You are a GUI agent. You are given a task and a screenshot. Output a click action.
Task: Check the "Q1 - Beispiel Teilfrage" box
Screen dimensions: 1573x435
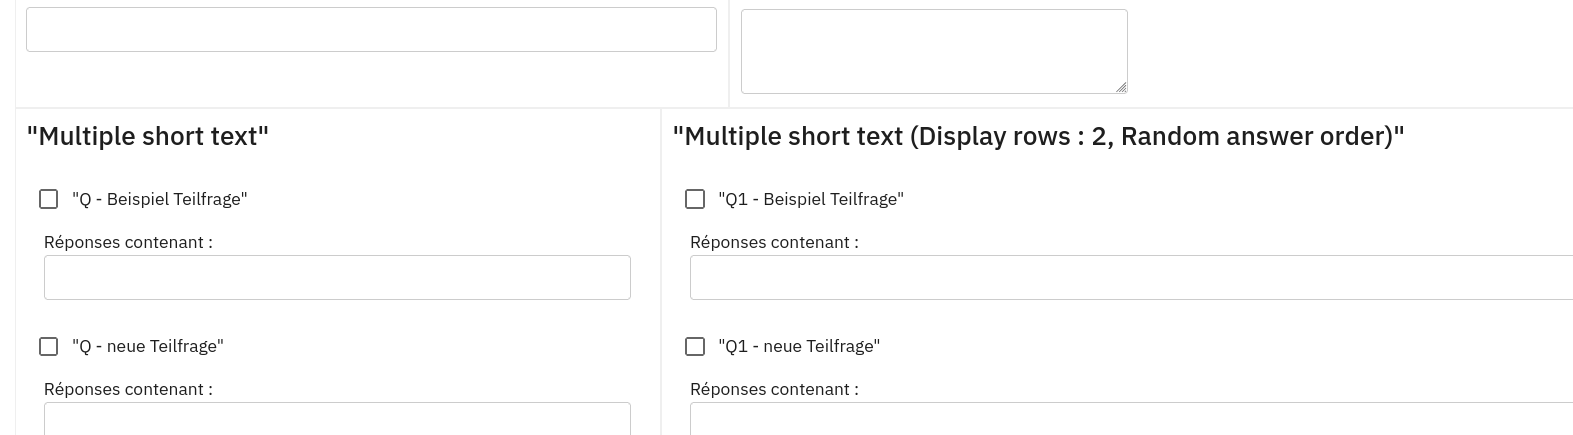pyautogui.click(x=695, y=199)
